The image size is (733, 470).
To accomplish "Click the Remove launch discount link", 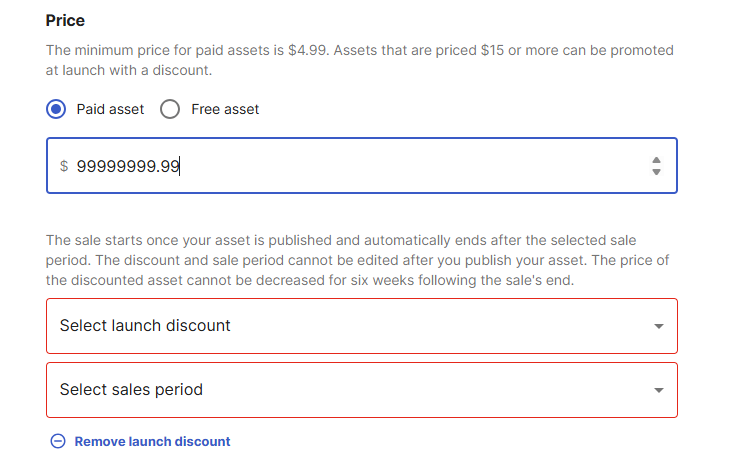I will [152, 441].
